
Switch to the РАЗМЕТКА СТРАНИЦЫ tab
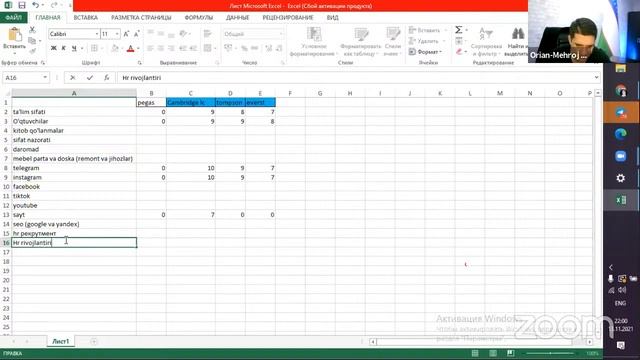[141, 18]
